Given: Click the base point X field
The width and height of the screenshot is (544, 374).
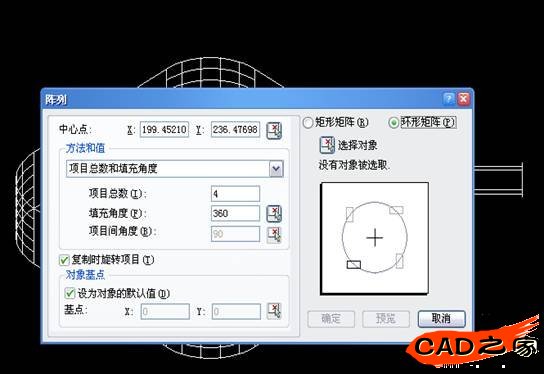Looking at the screenshot, I should pos(165,312).
